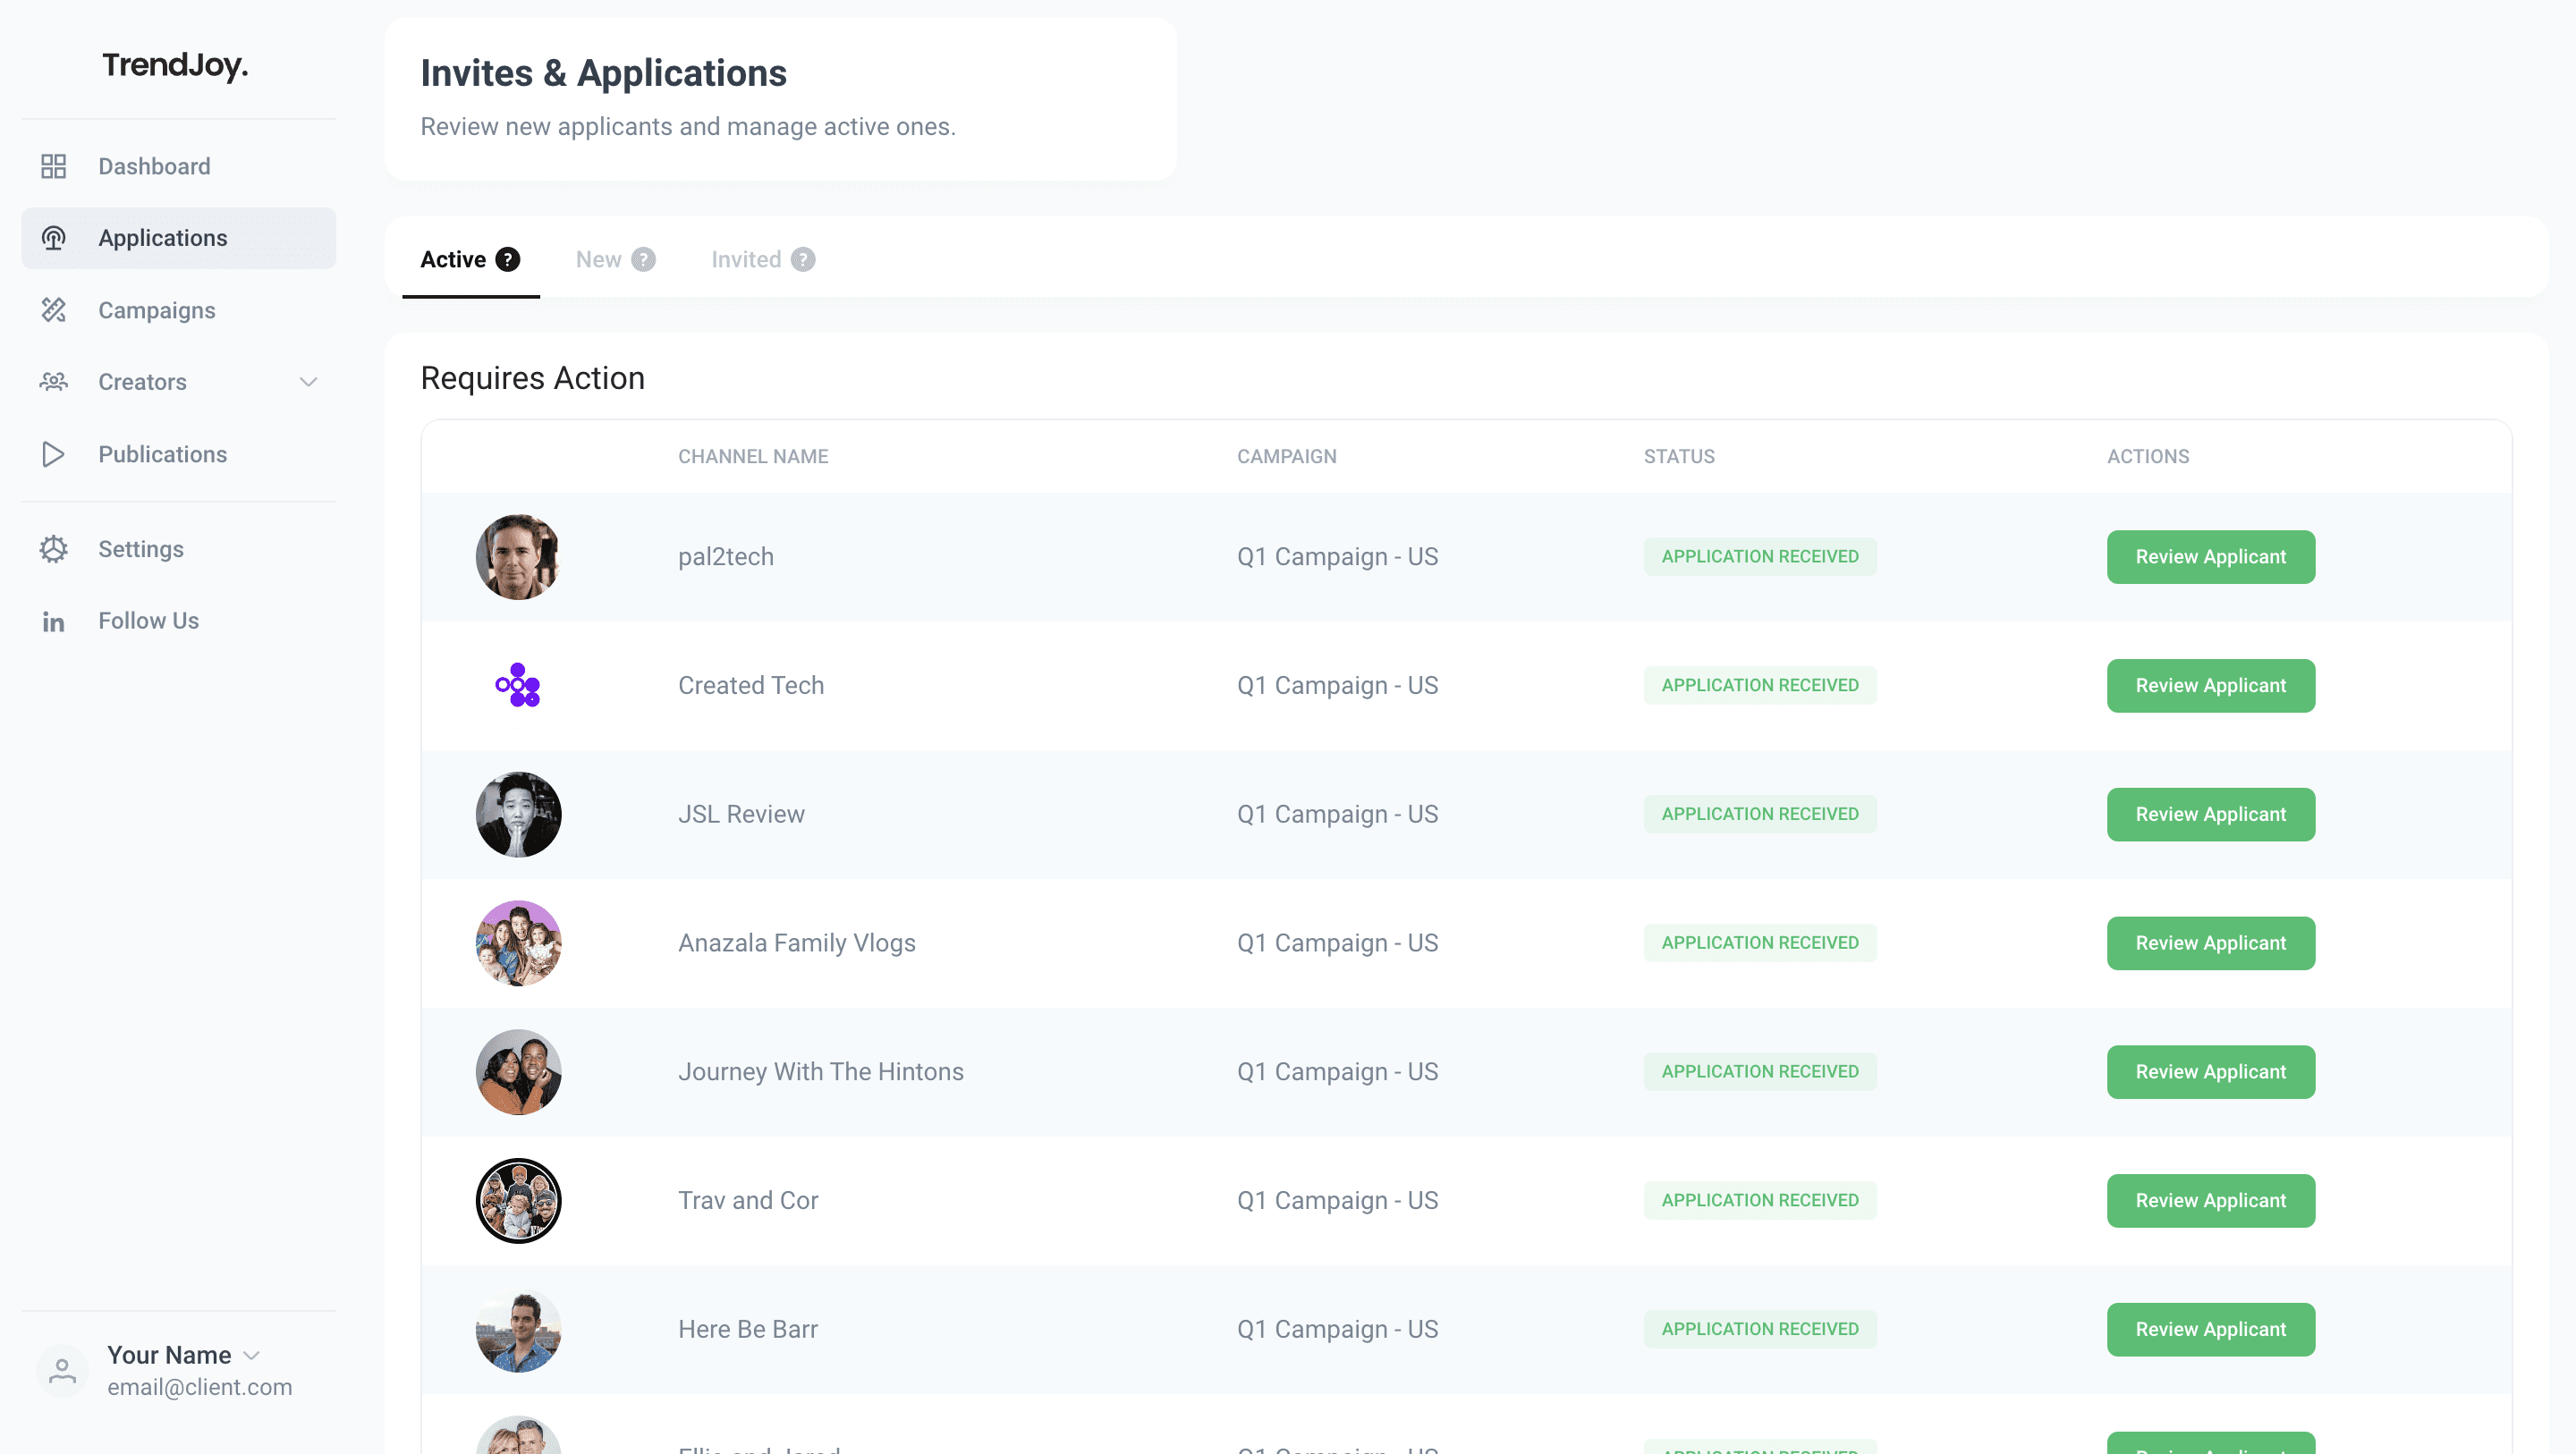The width and height of the screenshot is (2576, 1454).
Task: Switch to the Invited tab
Action: coord(763,260)
